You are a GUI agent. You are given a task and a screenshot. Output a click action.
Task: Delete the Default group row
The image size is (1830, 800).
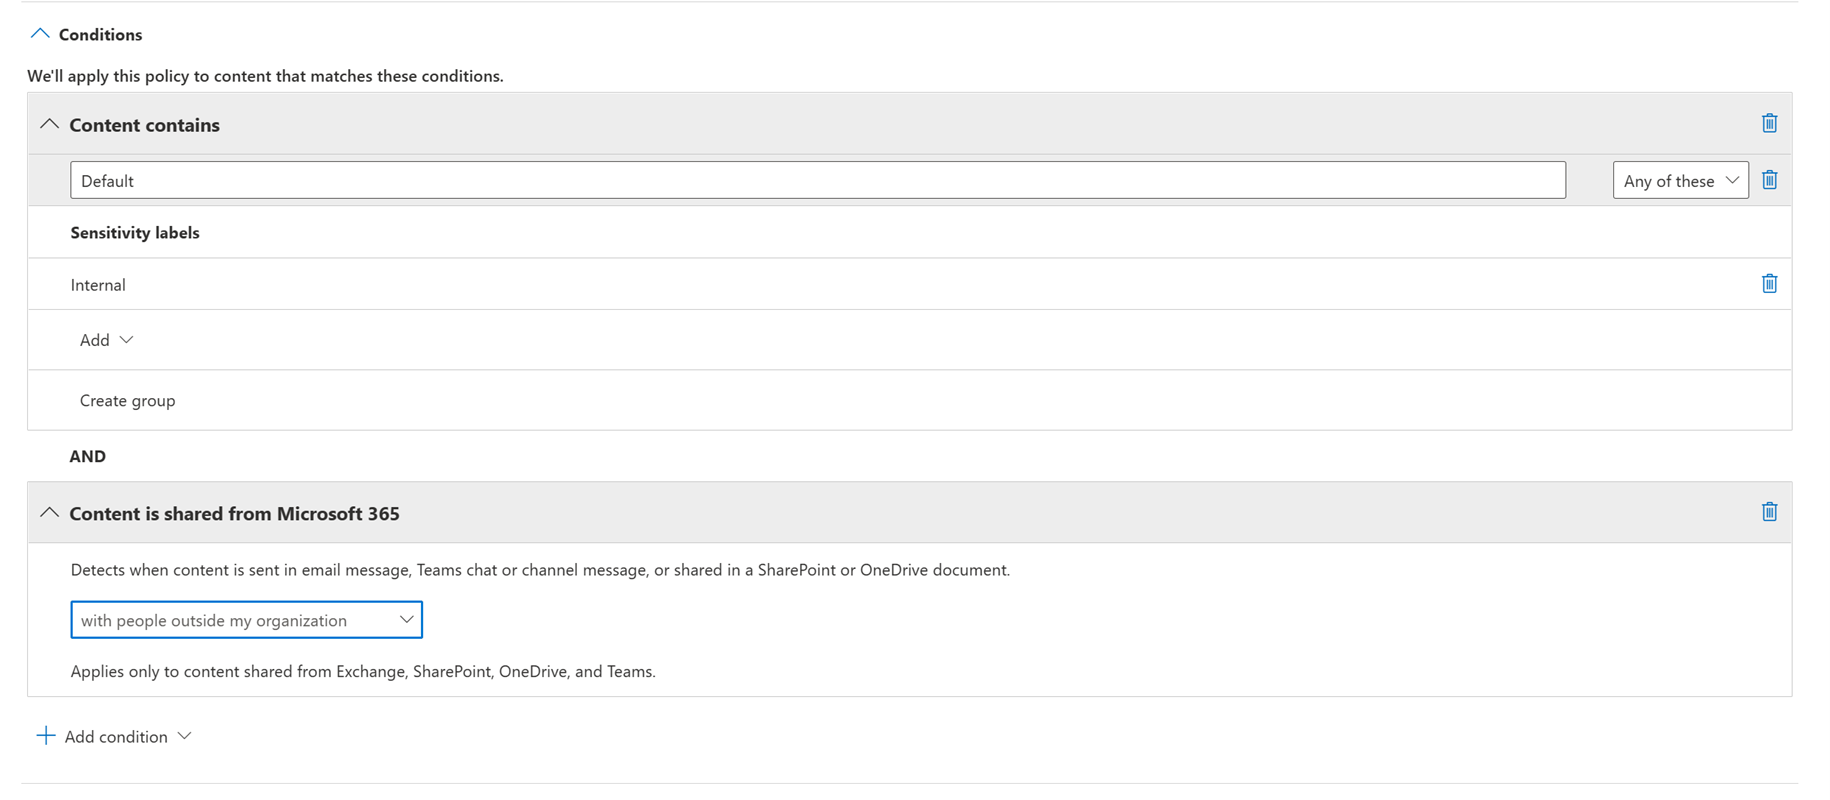point(1769,180)
